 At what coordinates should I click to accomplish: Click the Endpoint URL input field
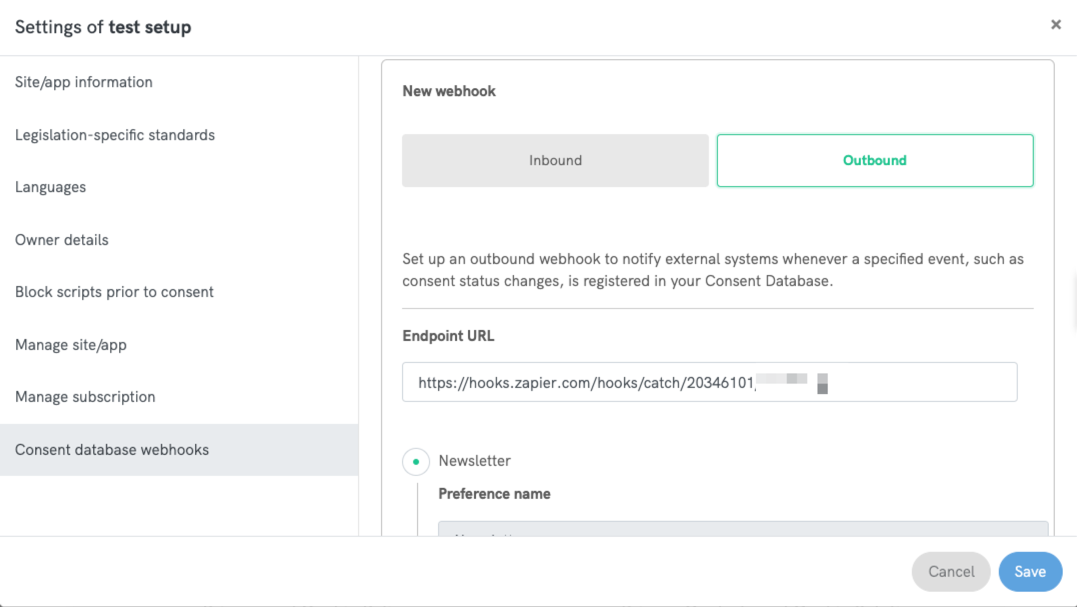[x=709, y=381]
